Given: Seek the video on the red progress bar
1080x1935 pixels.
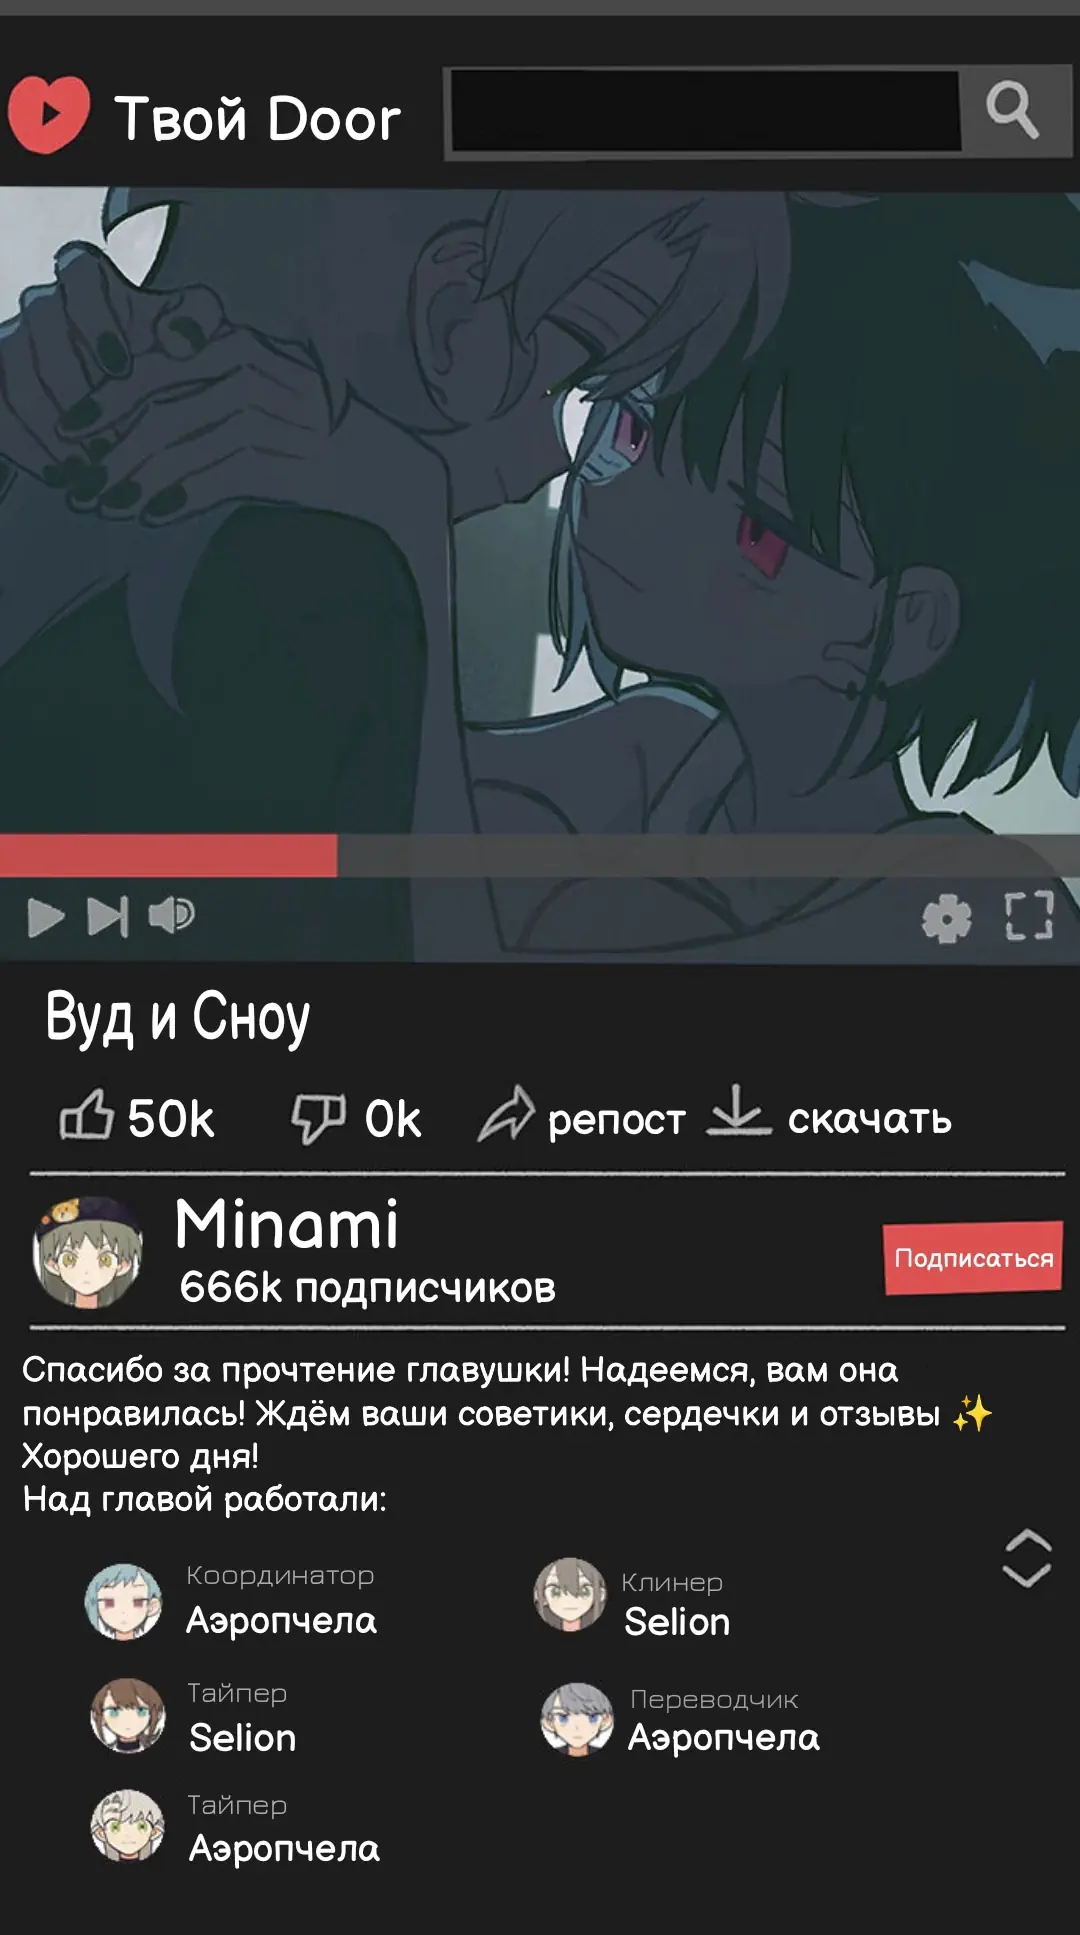Looking at the screenshot, I should 540,856.
